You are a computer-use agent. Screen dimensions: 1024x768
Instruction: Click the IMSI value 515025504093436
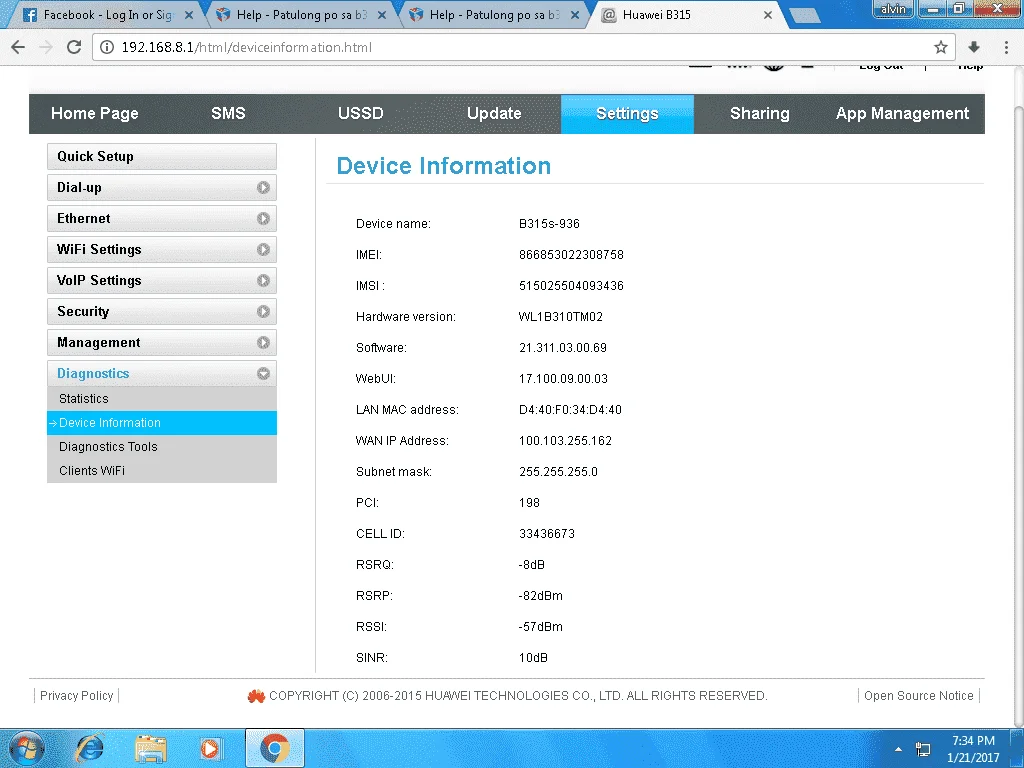point(571,286)
